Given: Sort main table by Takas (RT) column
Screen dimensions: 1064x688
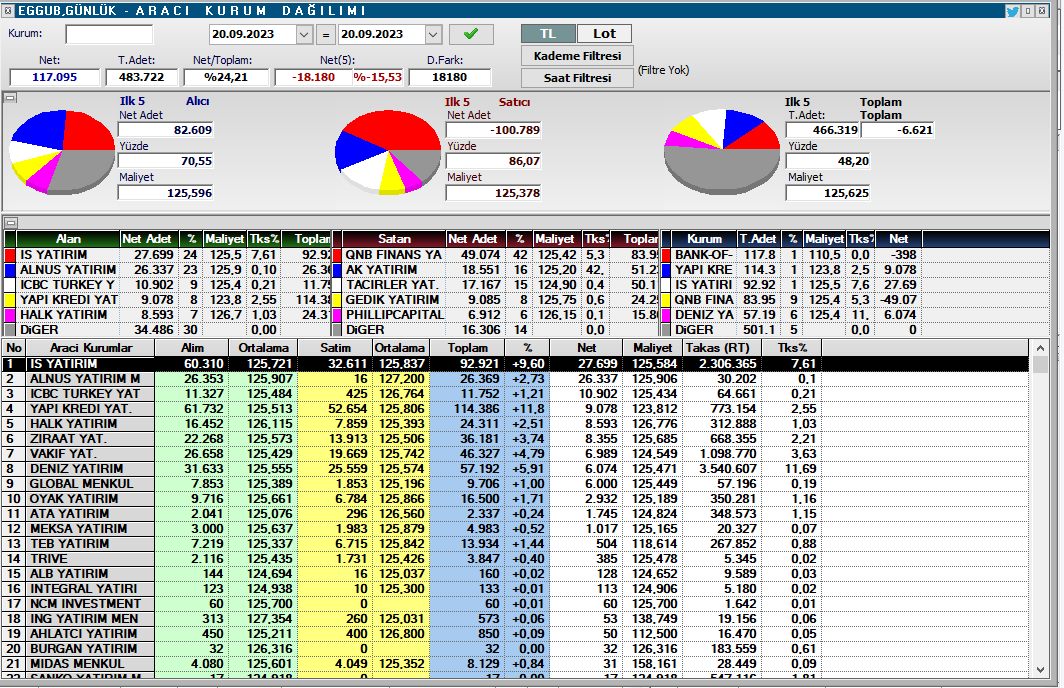Looking at the screenshot, I should pos(723,347).
